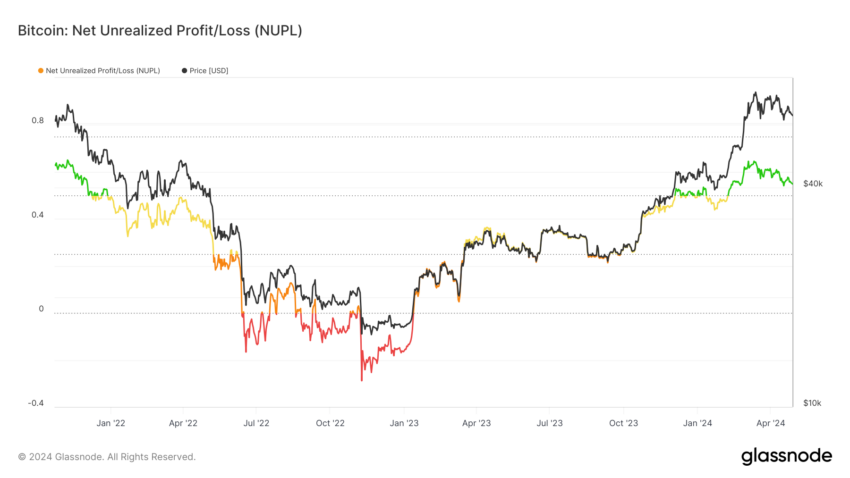The image size is (850, 478).
Task: Click the 0.8 left-axis NUPL label
Action: 37,120
